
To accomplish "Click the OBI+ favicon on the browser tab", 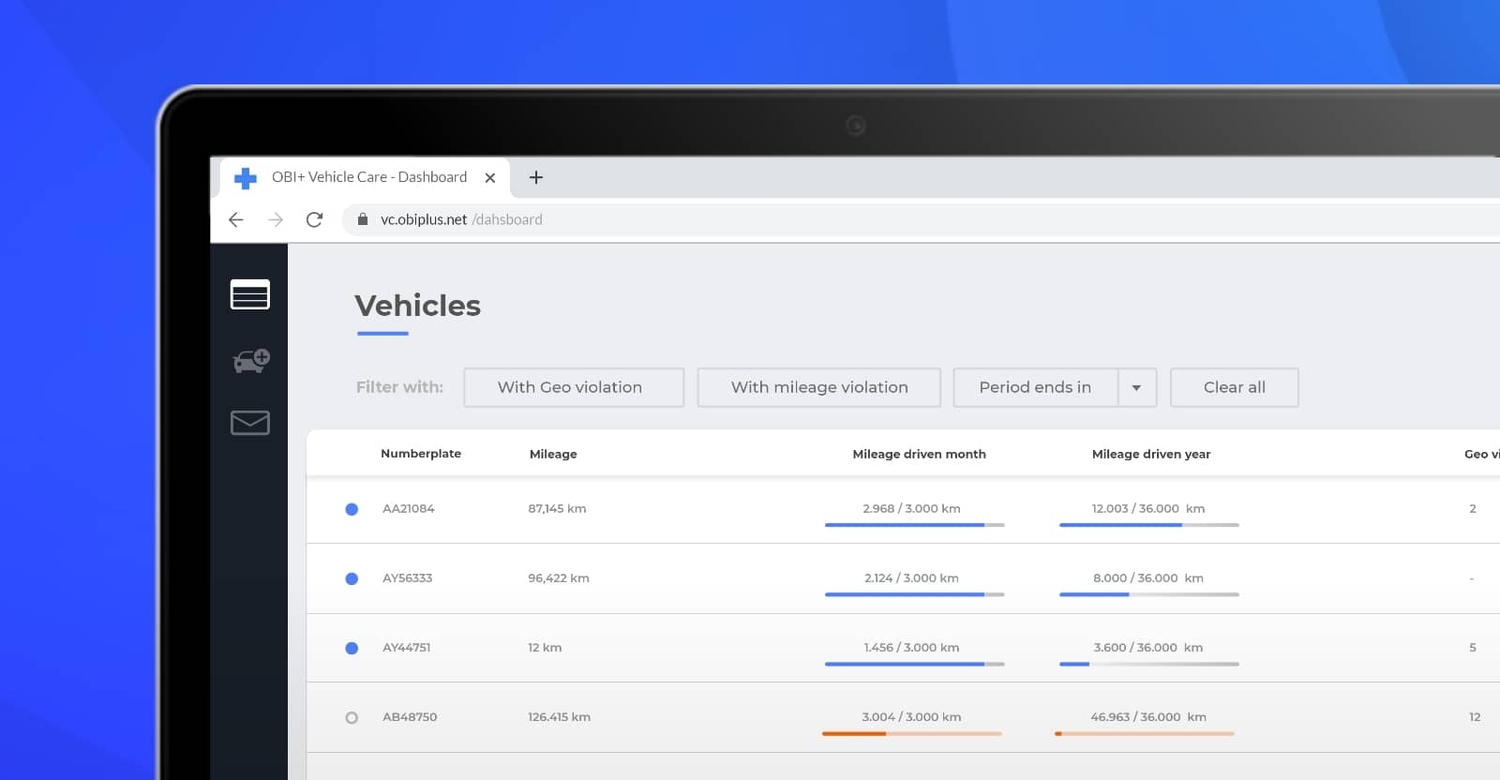I will pos(245,177).
